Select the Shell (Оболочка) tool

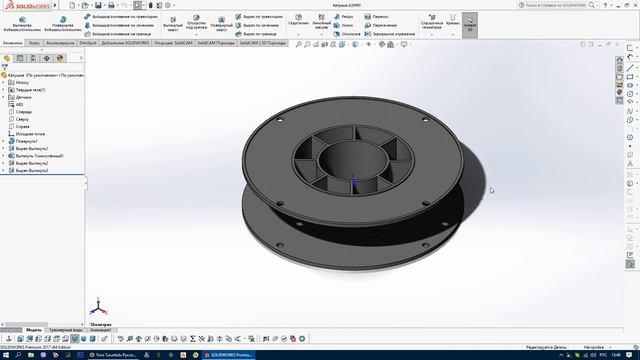347,34
